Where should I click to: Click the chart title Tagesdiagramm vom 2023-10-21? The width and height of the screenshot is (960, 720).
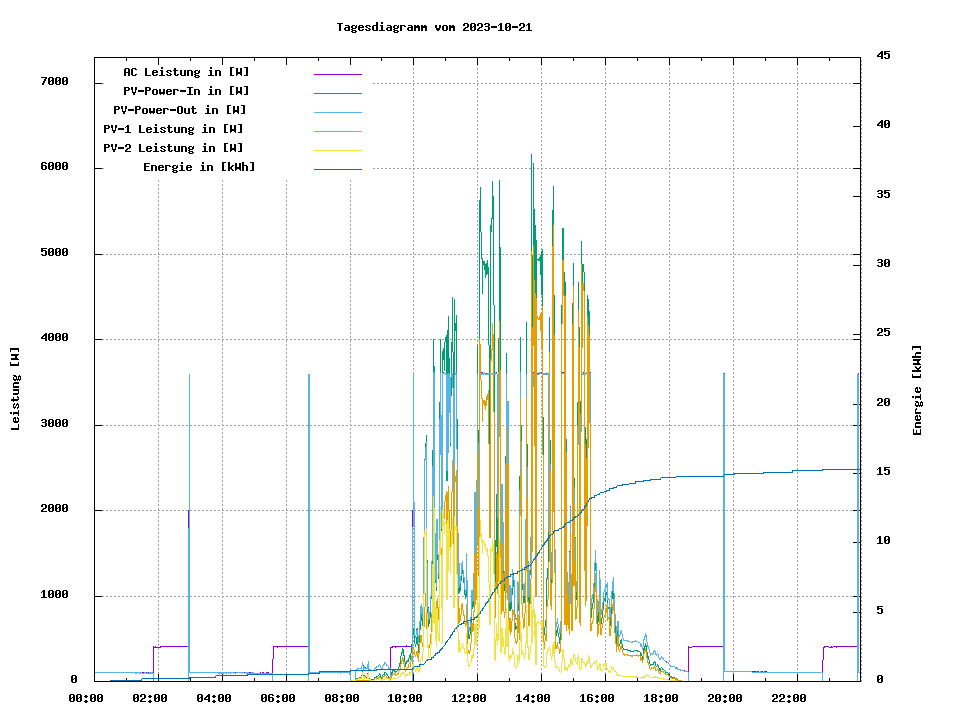(434, 27)
